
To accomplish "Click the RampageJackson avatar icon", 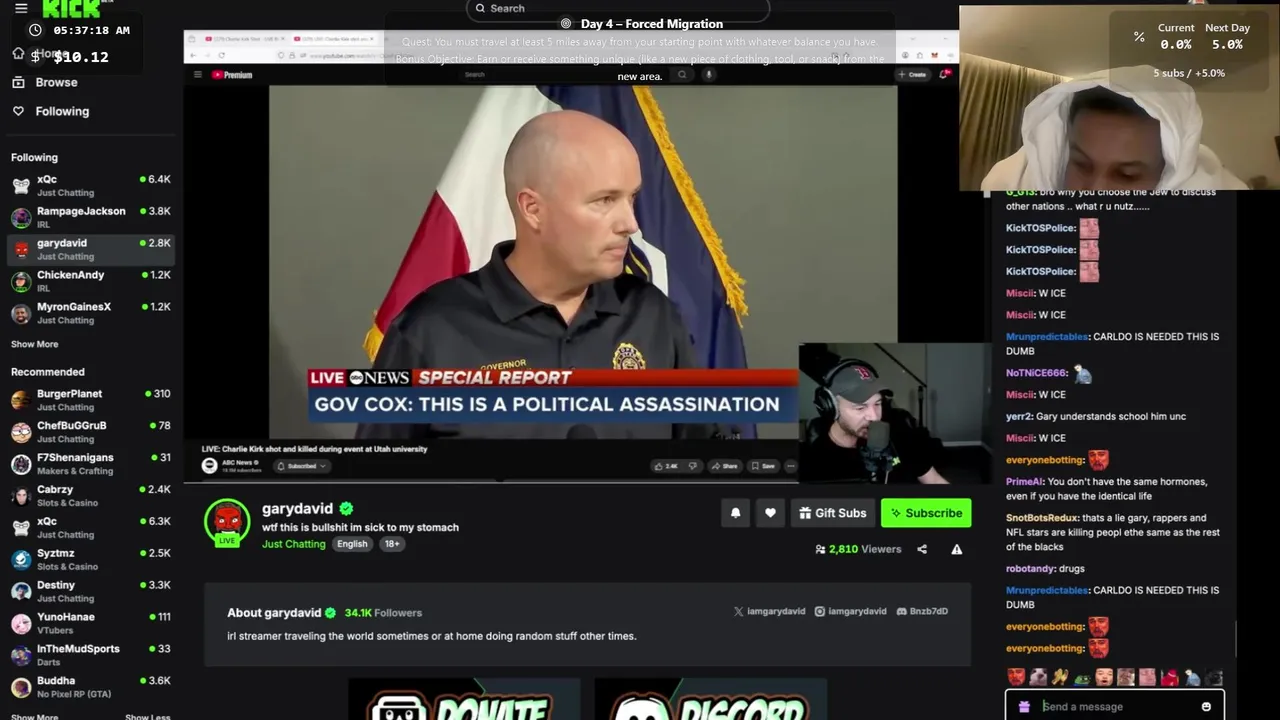I will point(21,218).
